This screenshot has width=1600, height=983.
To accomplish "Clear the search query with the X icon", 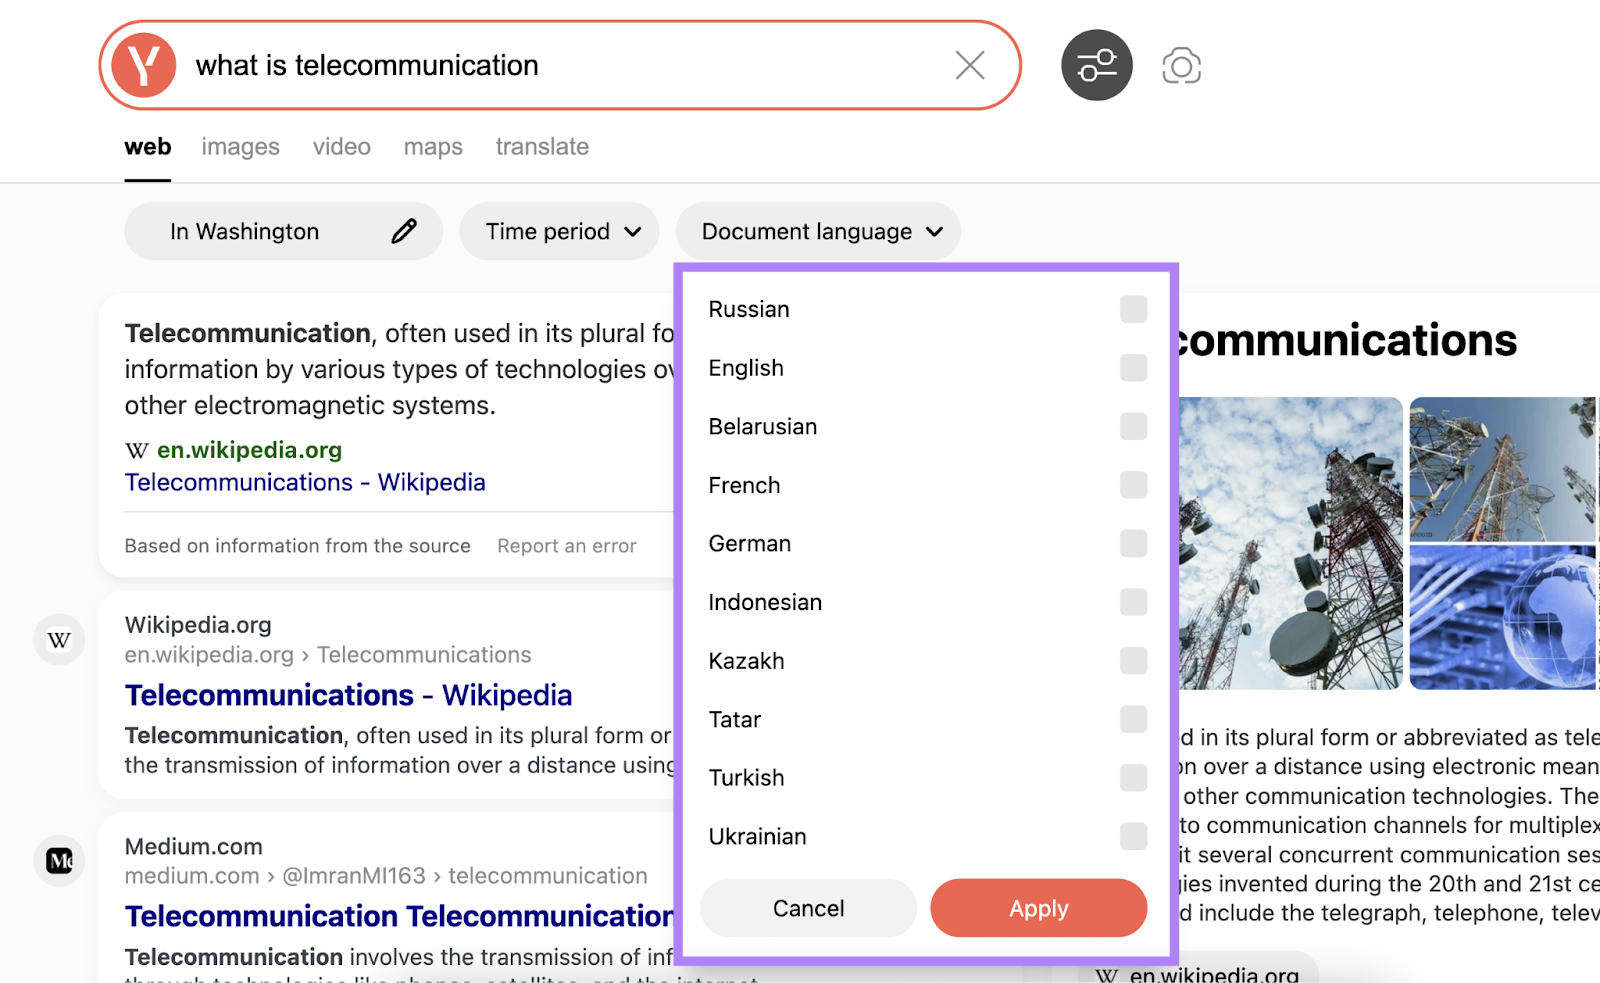I will (969, 64).
